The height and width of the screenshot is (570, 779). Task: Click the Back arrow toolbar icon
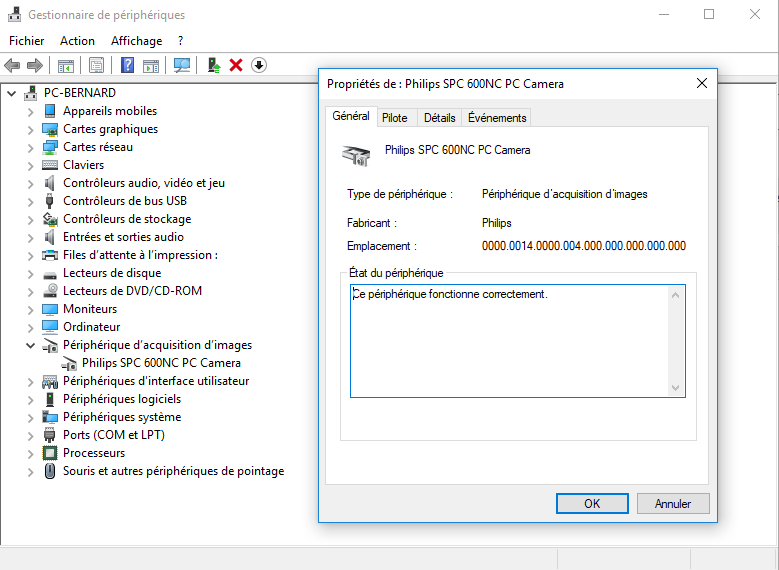point(12,65)
